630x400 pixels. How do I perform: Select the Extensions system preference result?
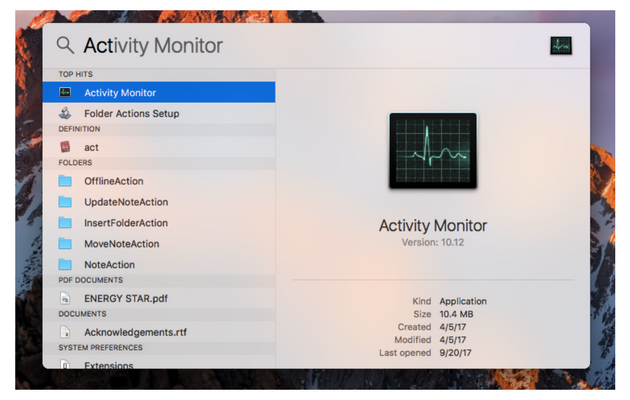click(159, 363)
